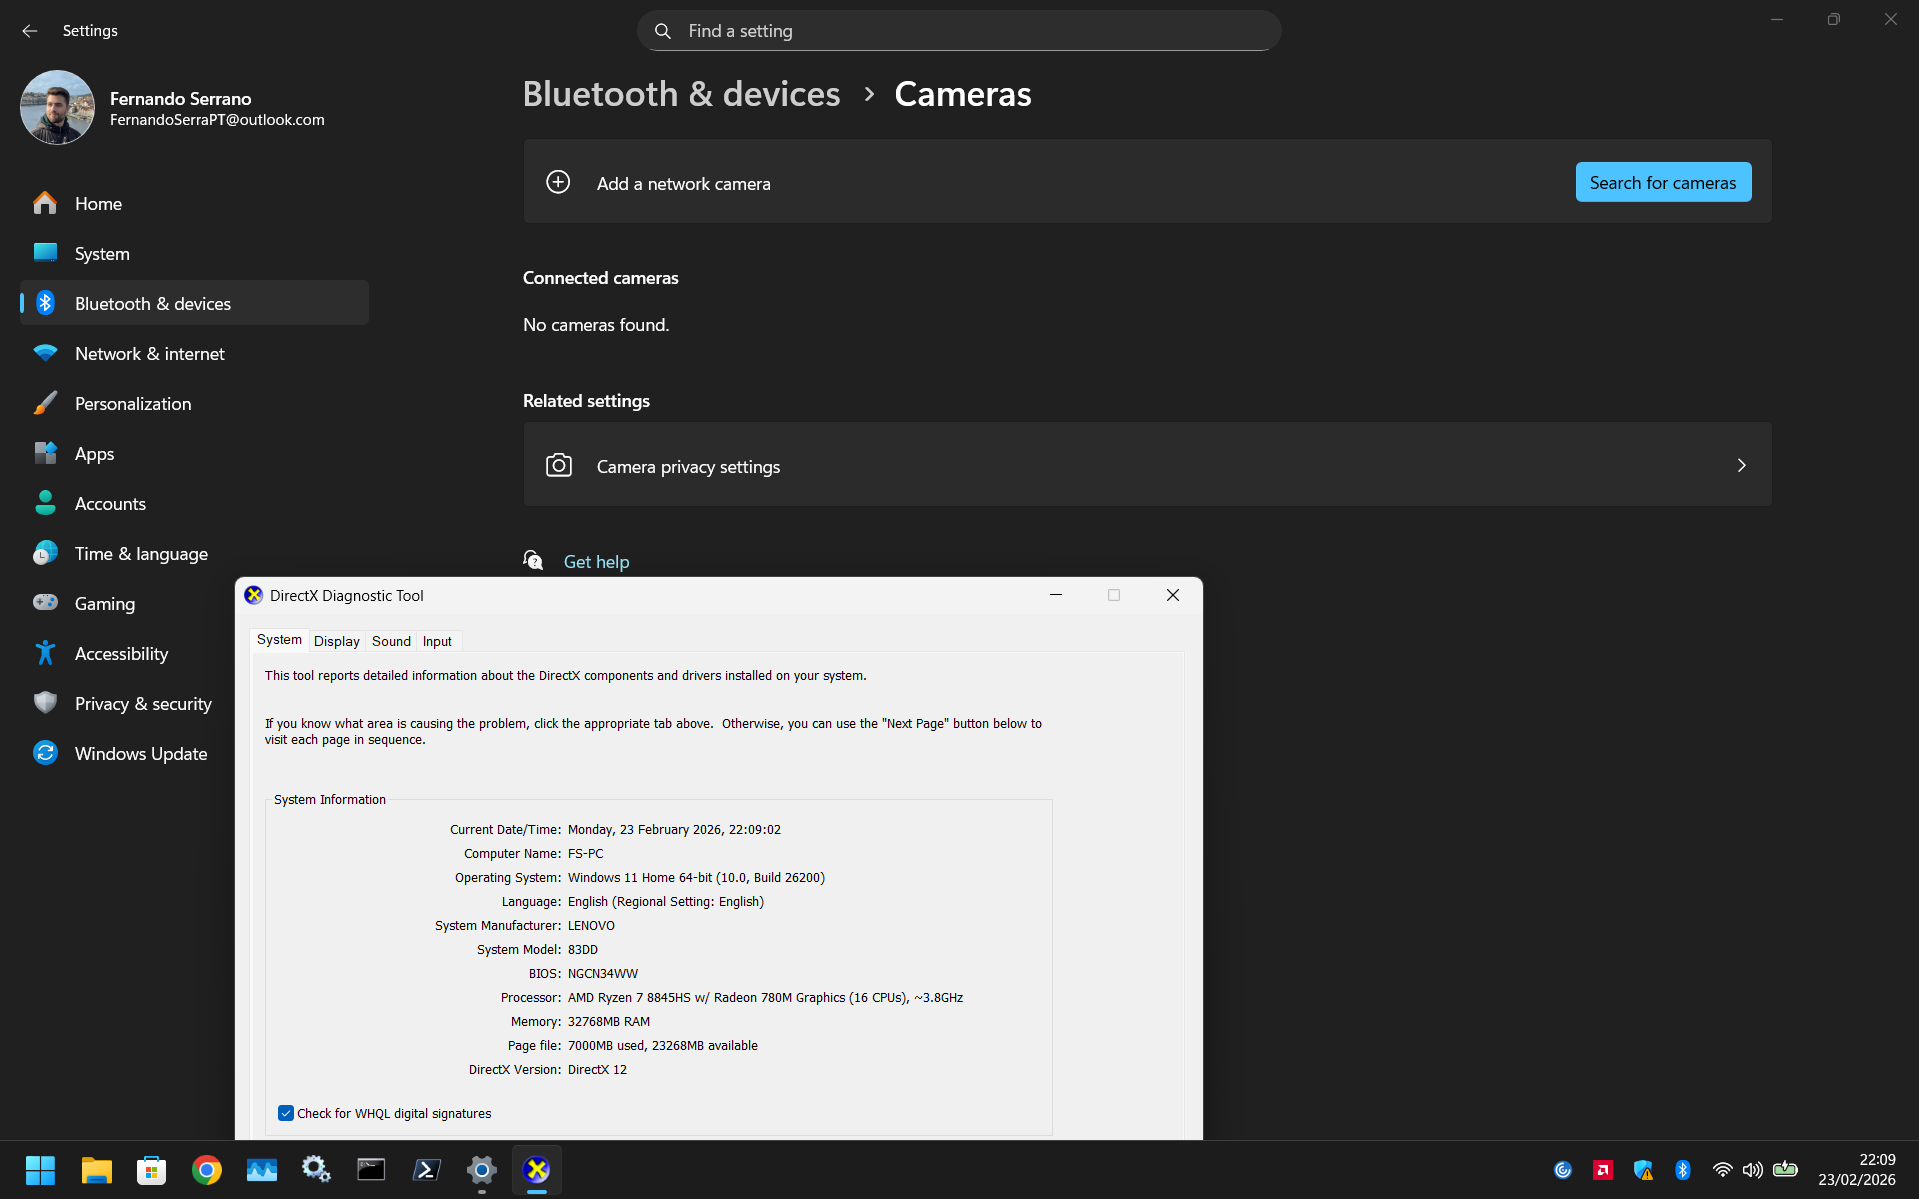Click the 'No cameras found.' text

point(596,325)
